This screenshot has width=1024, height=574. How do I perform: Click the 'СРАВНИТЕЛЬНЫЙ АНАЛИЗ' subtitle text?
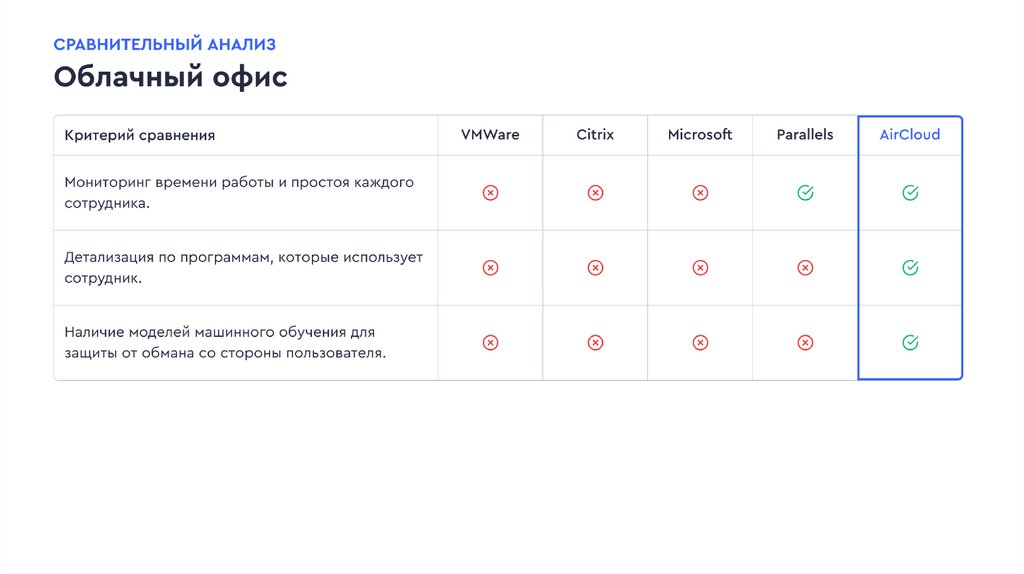(x=164, y=44)
